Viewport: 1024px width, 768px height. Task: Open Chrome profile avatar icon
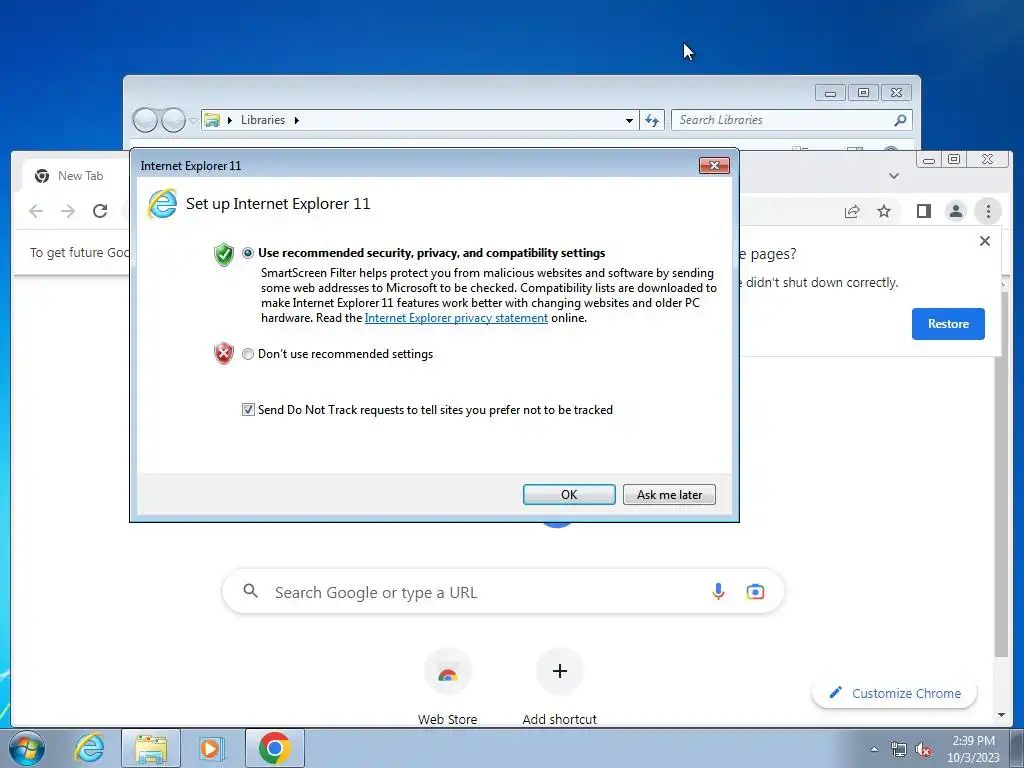coord(955,211)
